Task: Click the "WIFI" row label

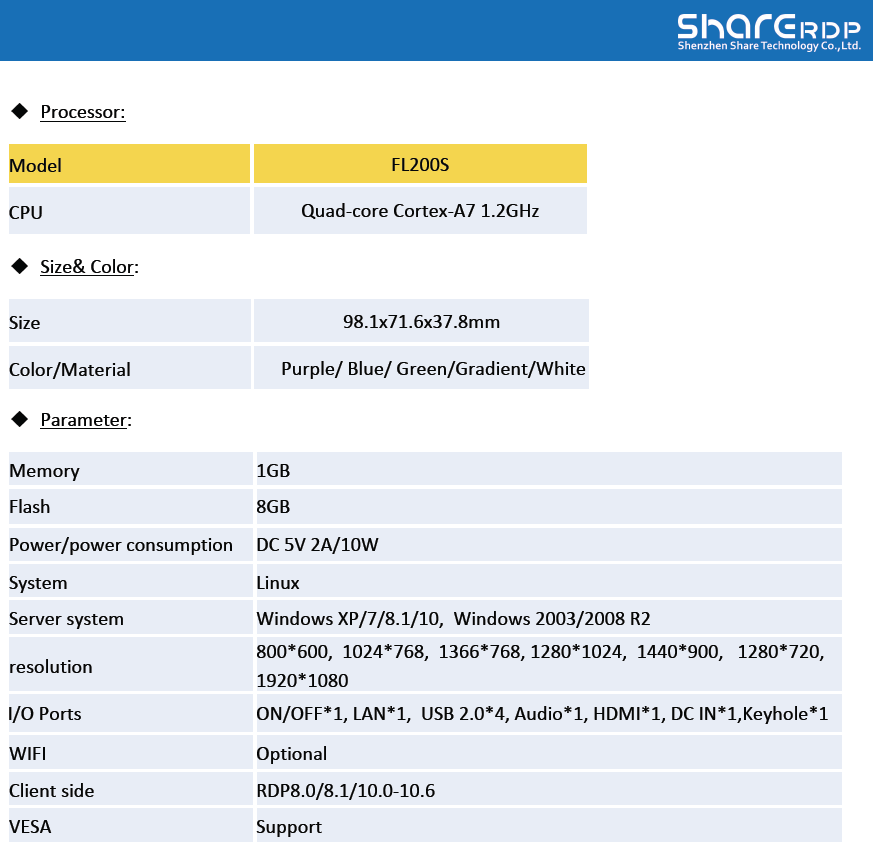Action: click(x=28, y=754)
